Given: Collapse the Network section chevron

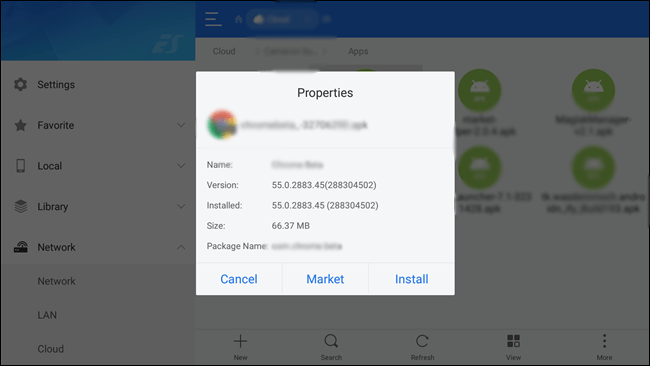Looking at the screenshot, I should click(x=181, y=247).
